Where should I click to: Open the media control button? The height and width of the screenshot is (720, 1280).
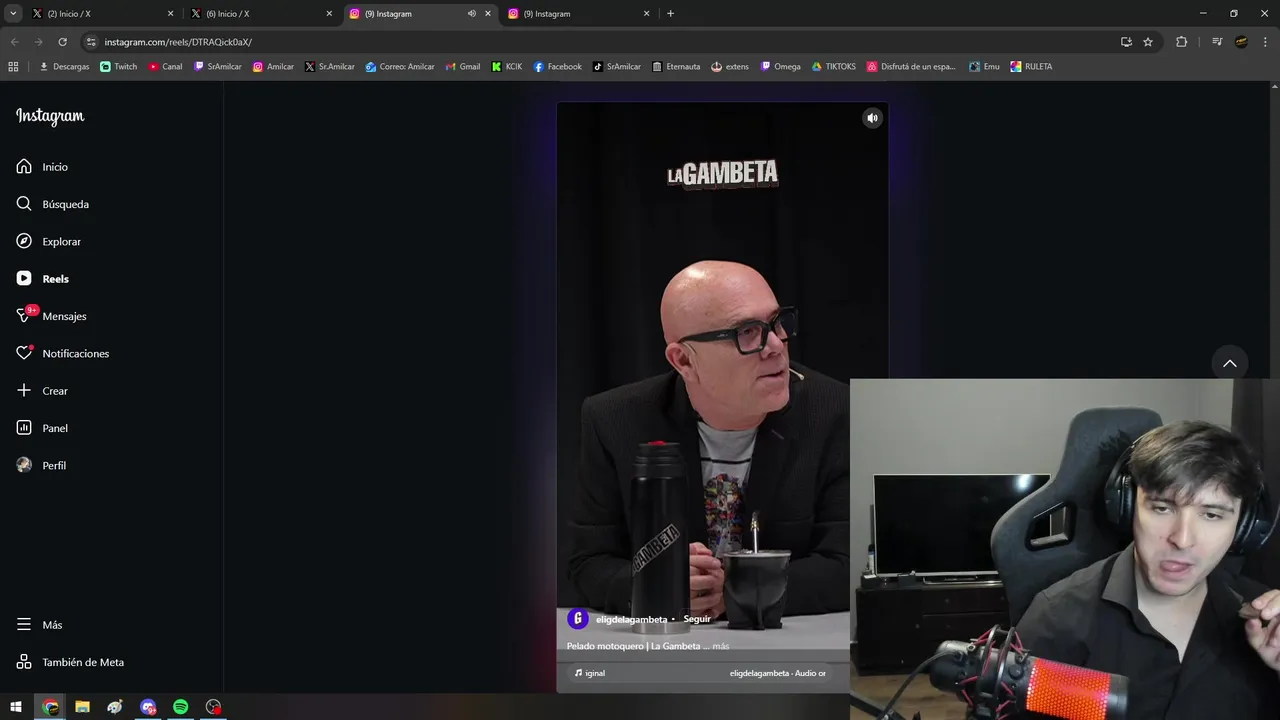1217,42
